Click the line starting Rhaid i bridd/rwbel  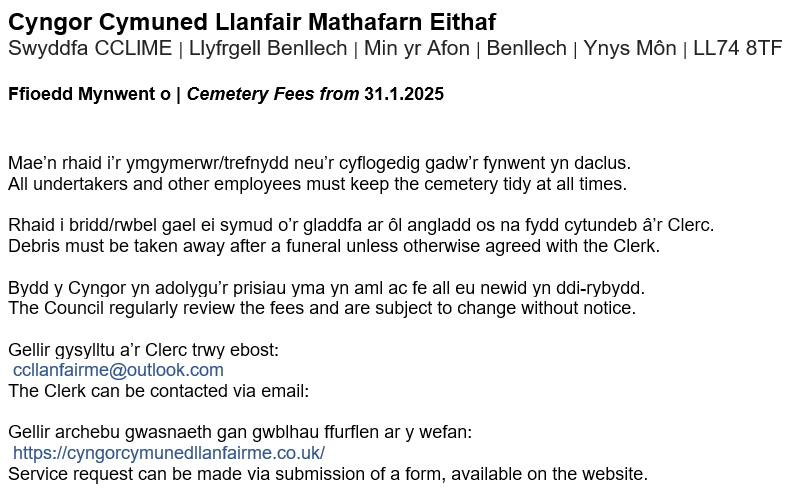click(360, 225)
